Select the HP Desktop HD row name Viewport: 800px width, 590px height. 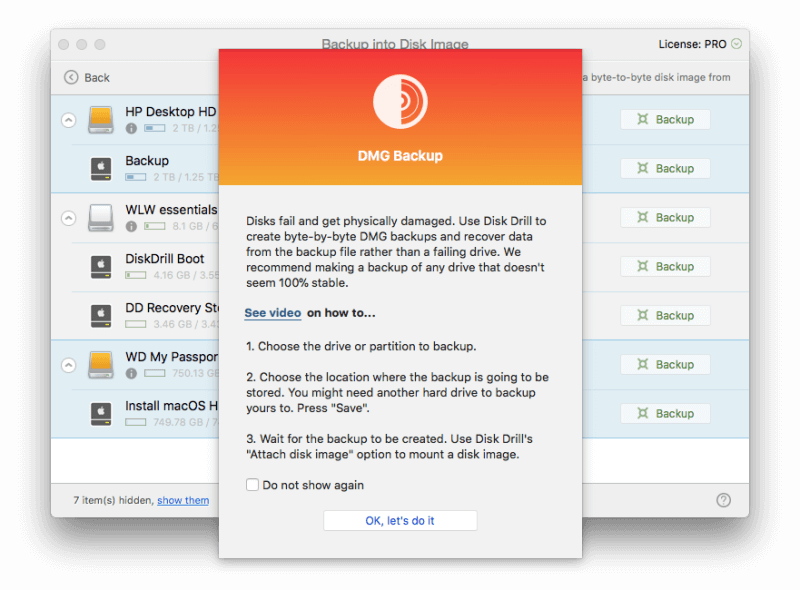pos(171,111)
